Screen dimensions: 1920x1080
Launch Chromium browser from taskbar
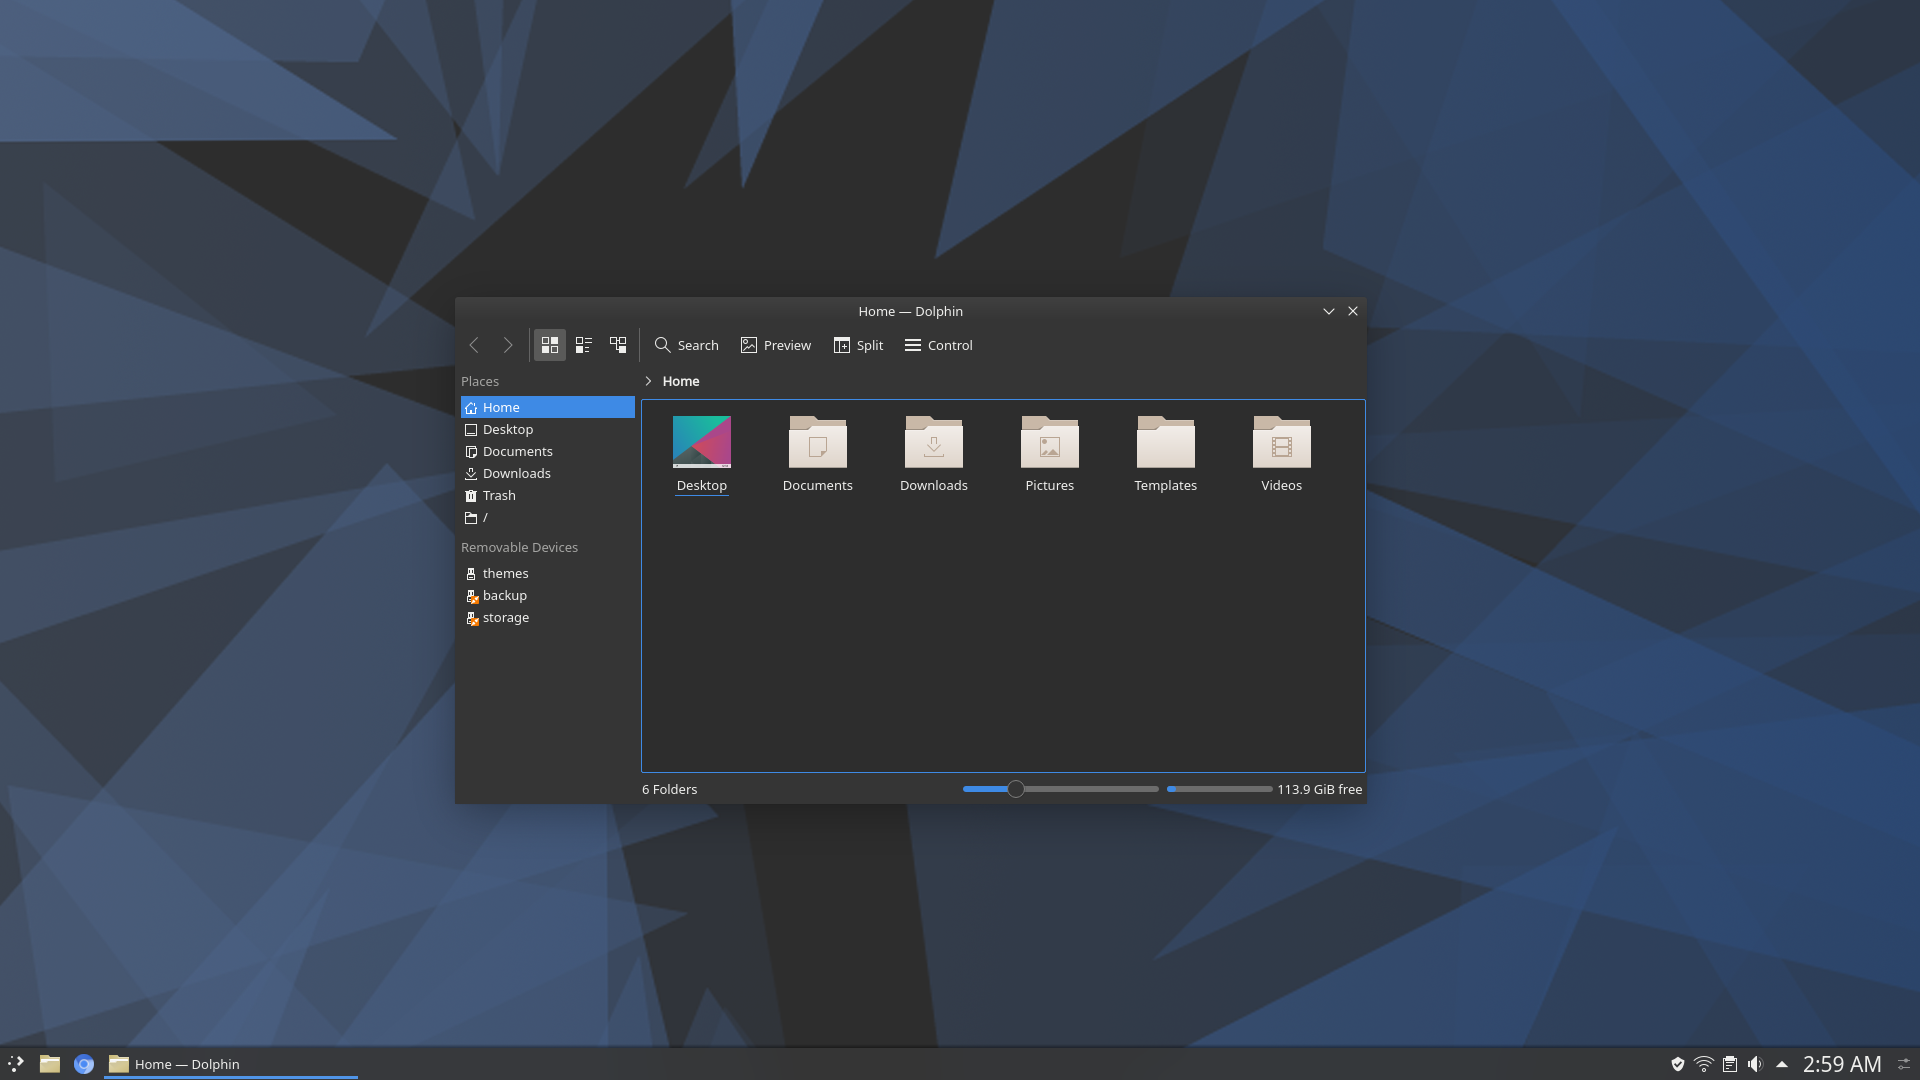pos(84,1064)
